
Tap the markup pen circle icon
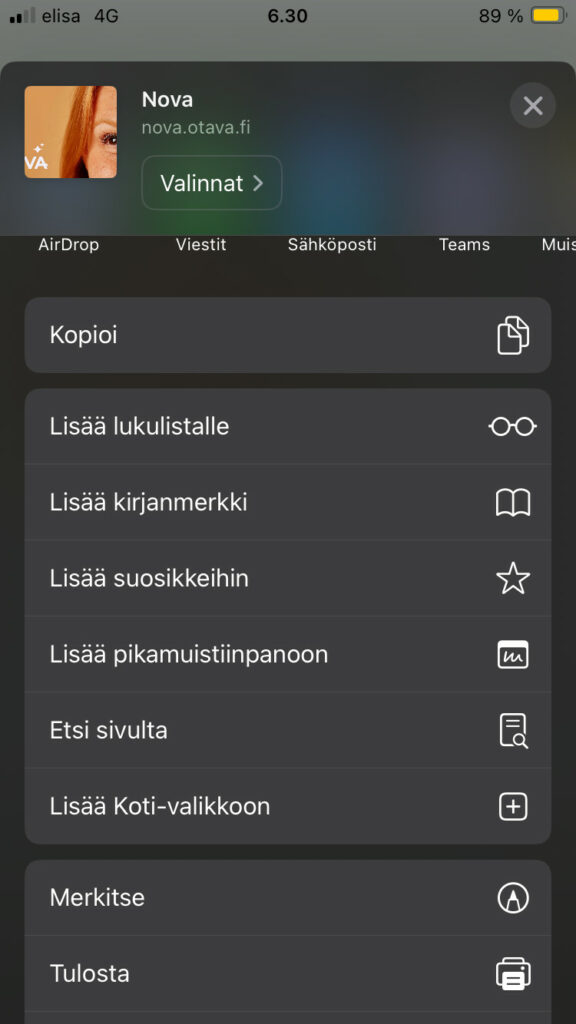tap(513, 898)
